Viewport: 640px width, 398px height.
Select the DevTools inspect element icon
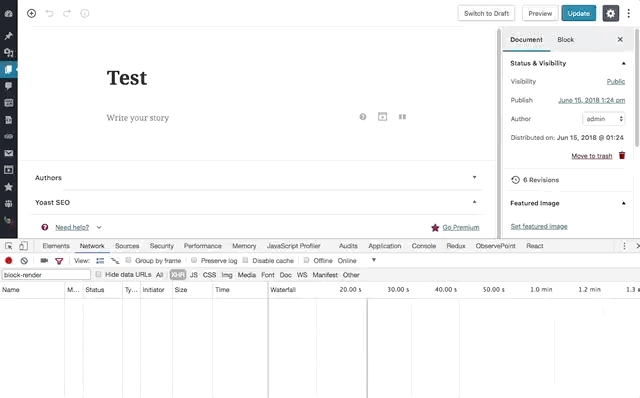click(9, 246)
